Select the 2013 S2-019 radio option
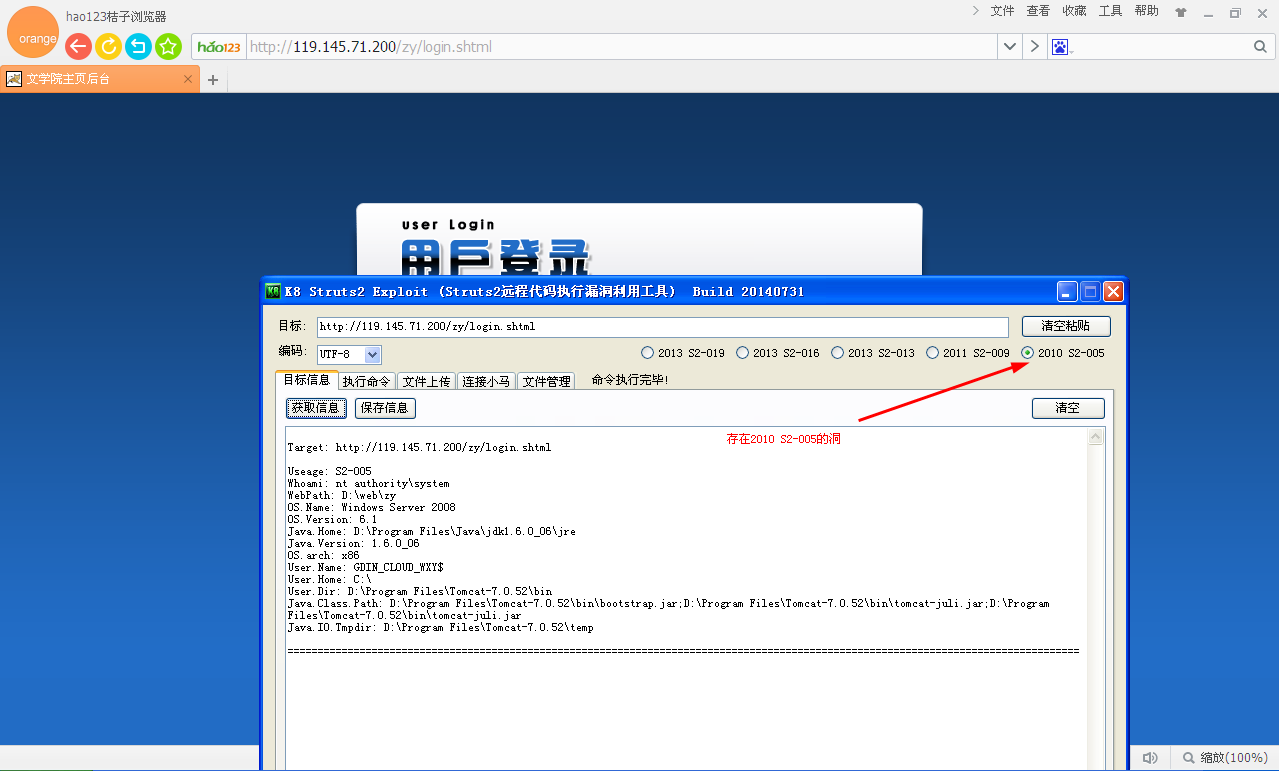 [x=683, y=353]
